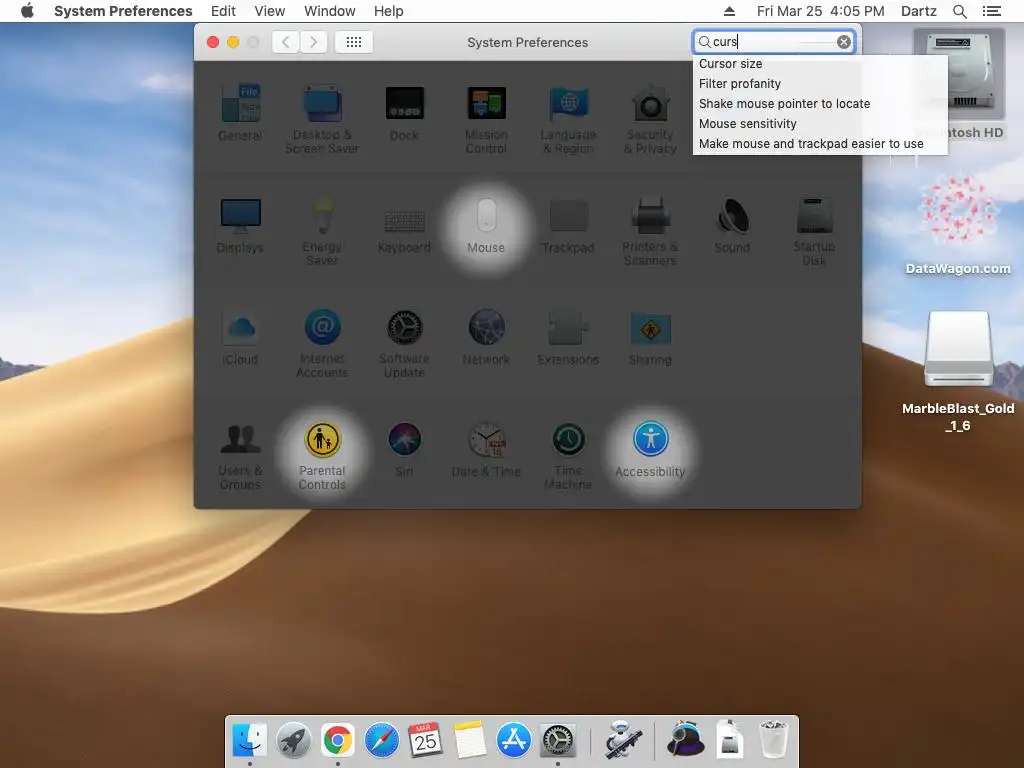Open the iCloud preference pane
1024x768 pixels.
(x=240, y=338)
